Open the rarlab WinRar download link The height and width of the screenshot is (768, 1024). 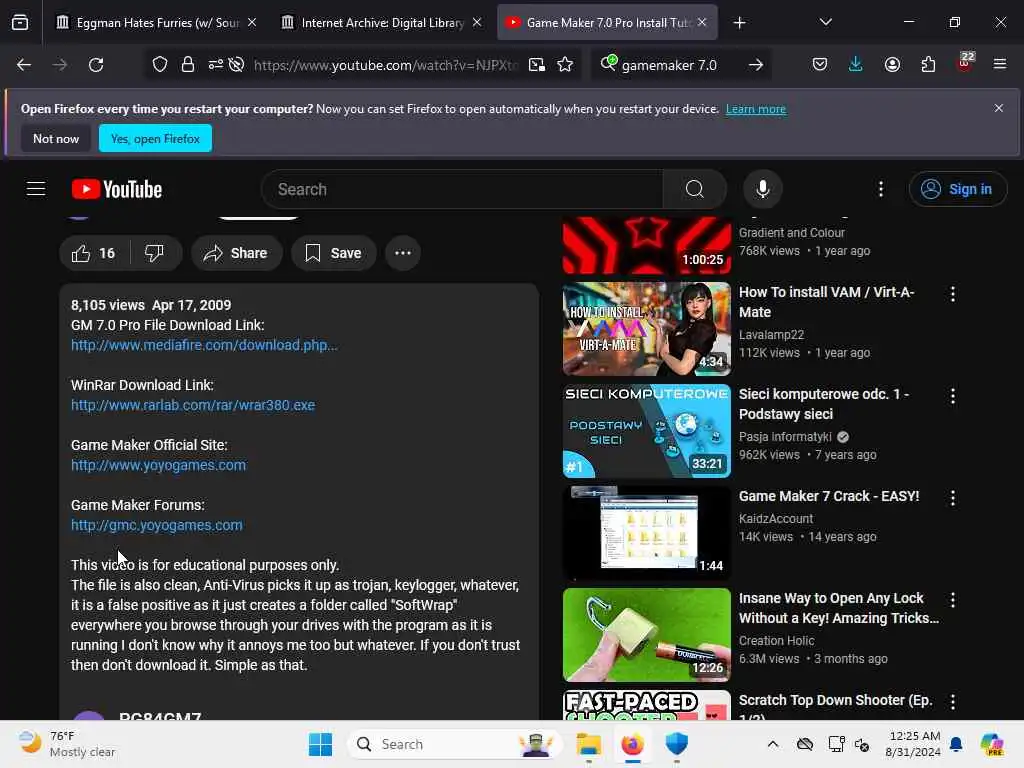point(193,405)
